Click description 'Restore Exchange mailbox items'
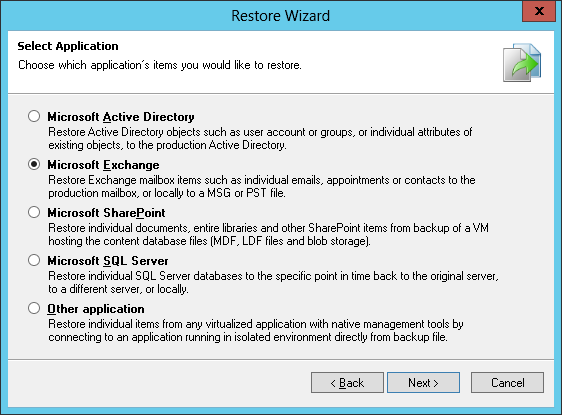 (262, 186)
